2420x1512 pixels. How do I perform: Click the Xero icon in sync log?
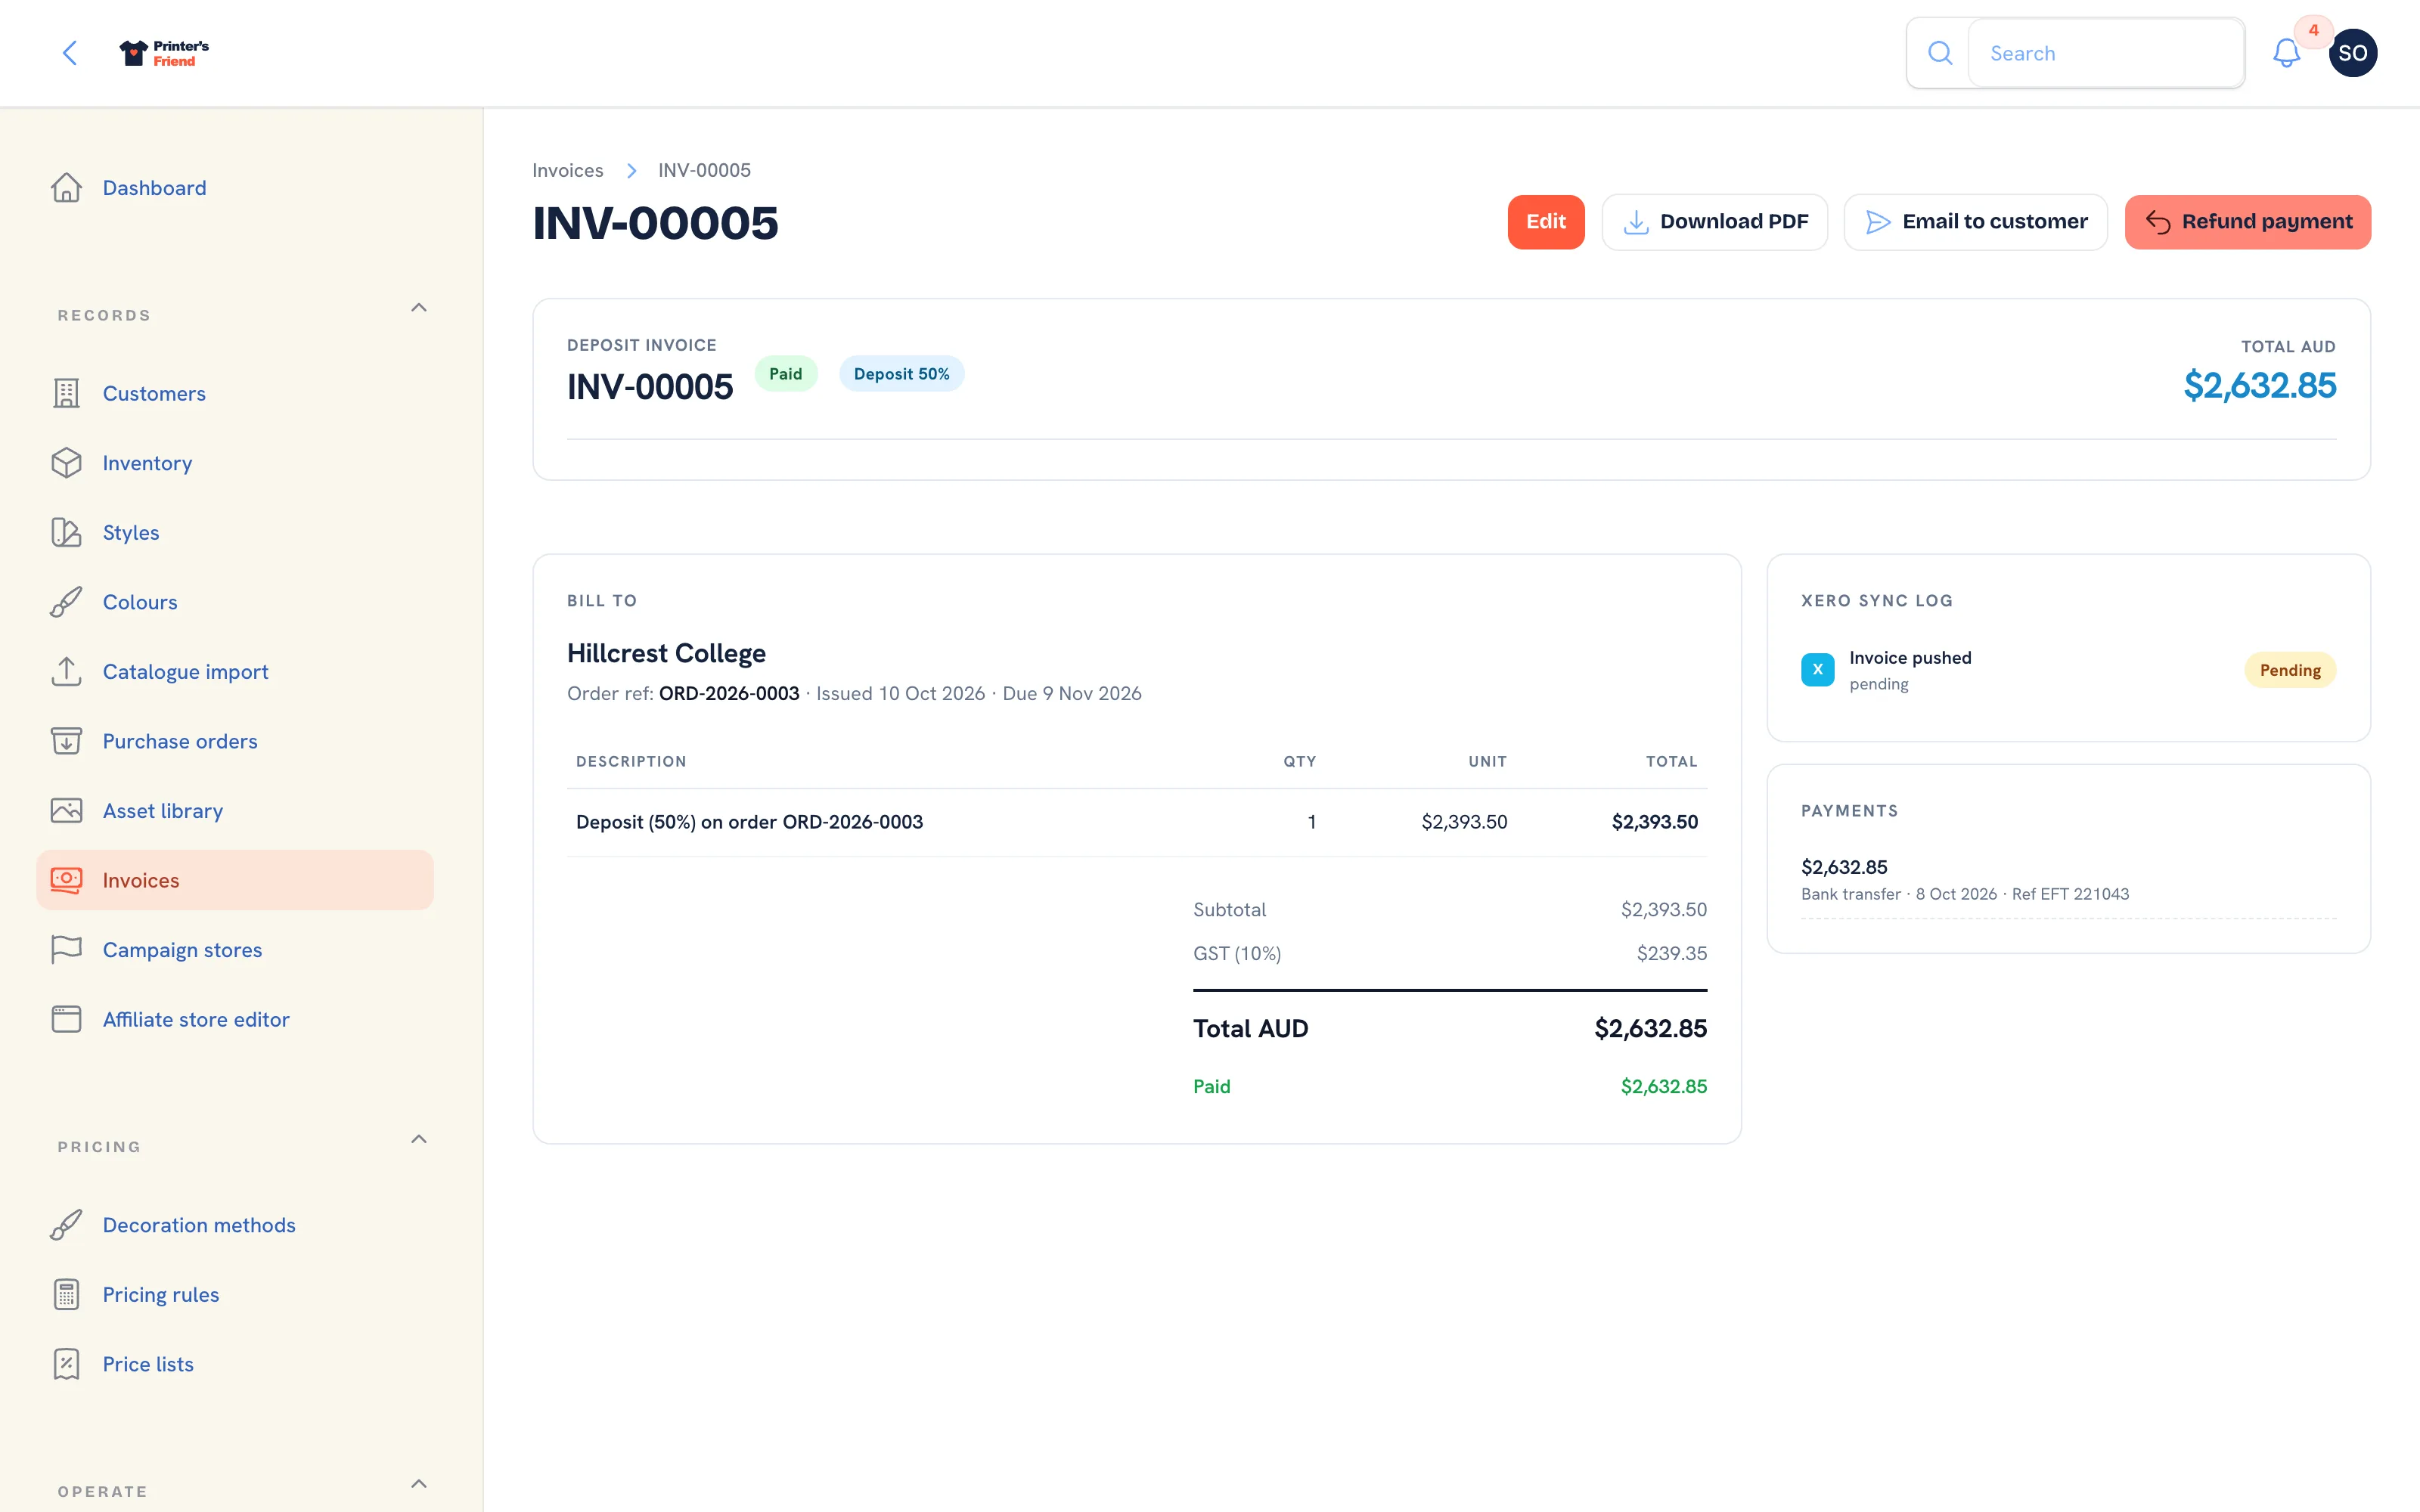pyautogui.click(x=1817, y=670)
